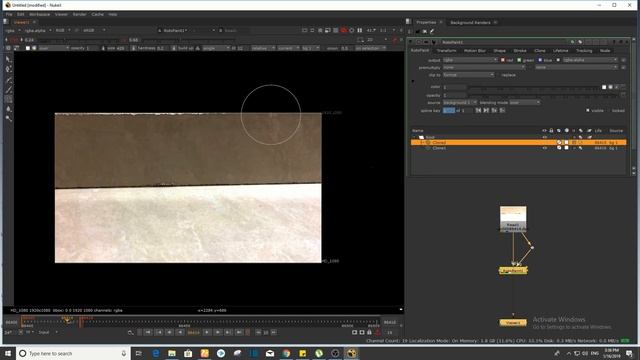Click play backward button in timeline
The width and height of the screenshot is (640, 360).
point(180,333)
